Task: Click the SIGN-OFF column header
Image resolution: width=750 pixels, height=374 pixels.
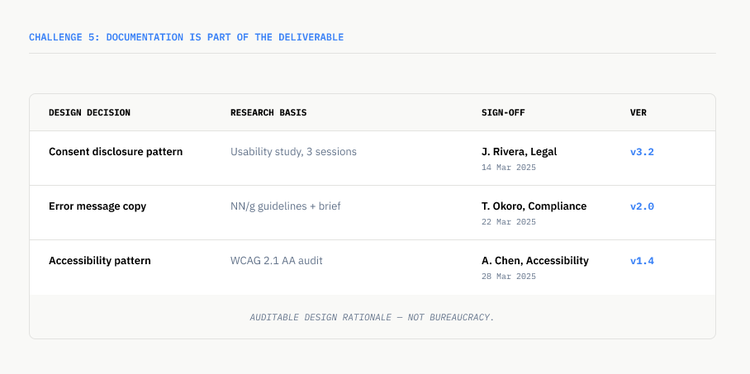Action: 503,113
